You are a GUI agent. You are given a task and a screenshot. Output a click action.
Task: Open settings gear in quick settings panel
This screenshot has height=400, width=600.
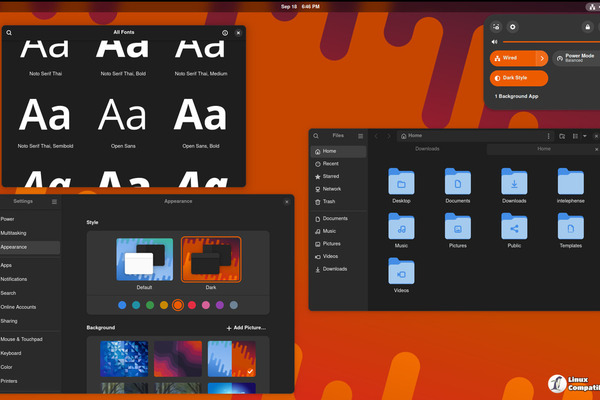513,27
